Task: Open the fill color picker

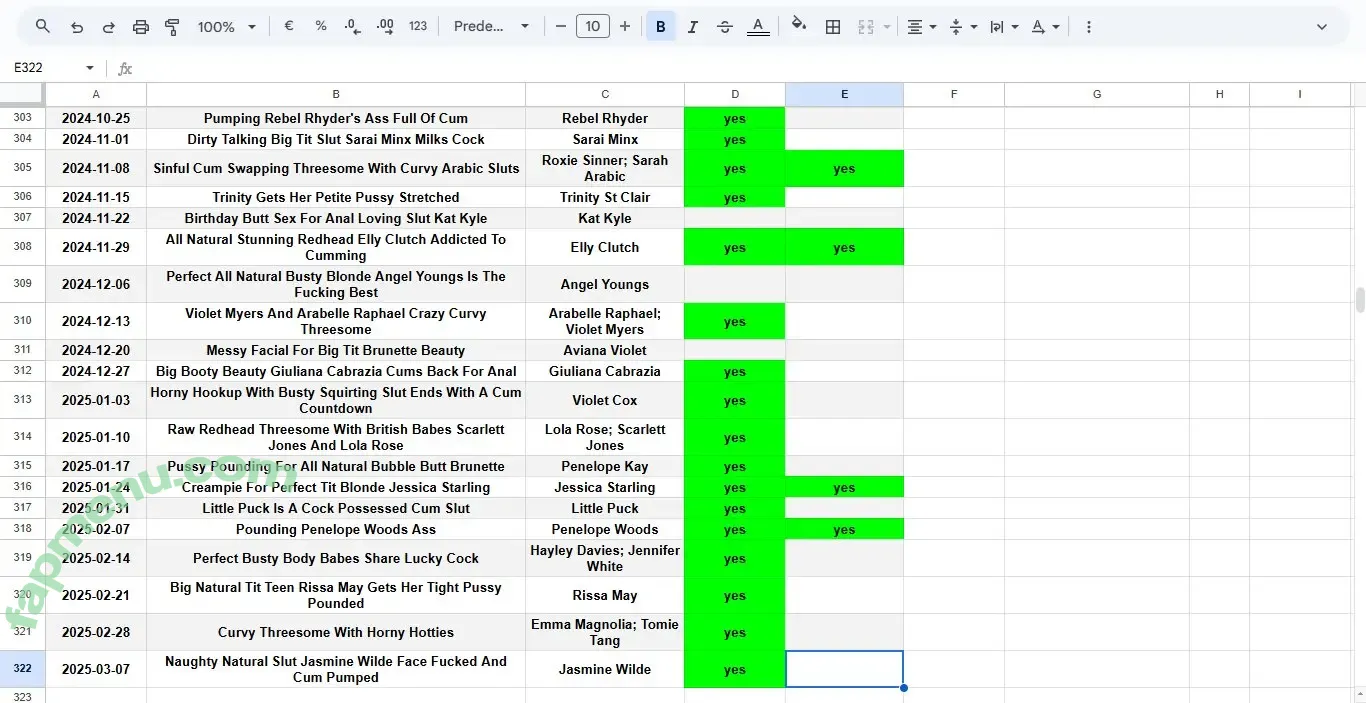Action: point(799,27)
